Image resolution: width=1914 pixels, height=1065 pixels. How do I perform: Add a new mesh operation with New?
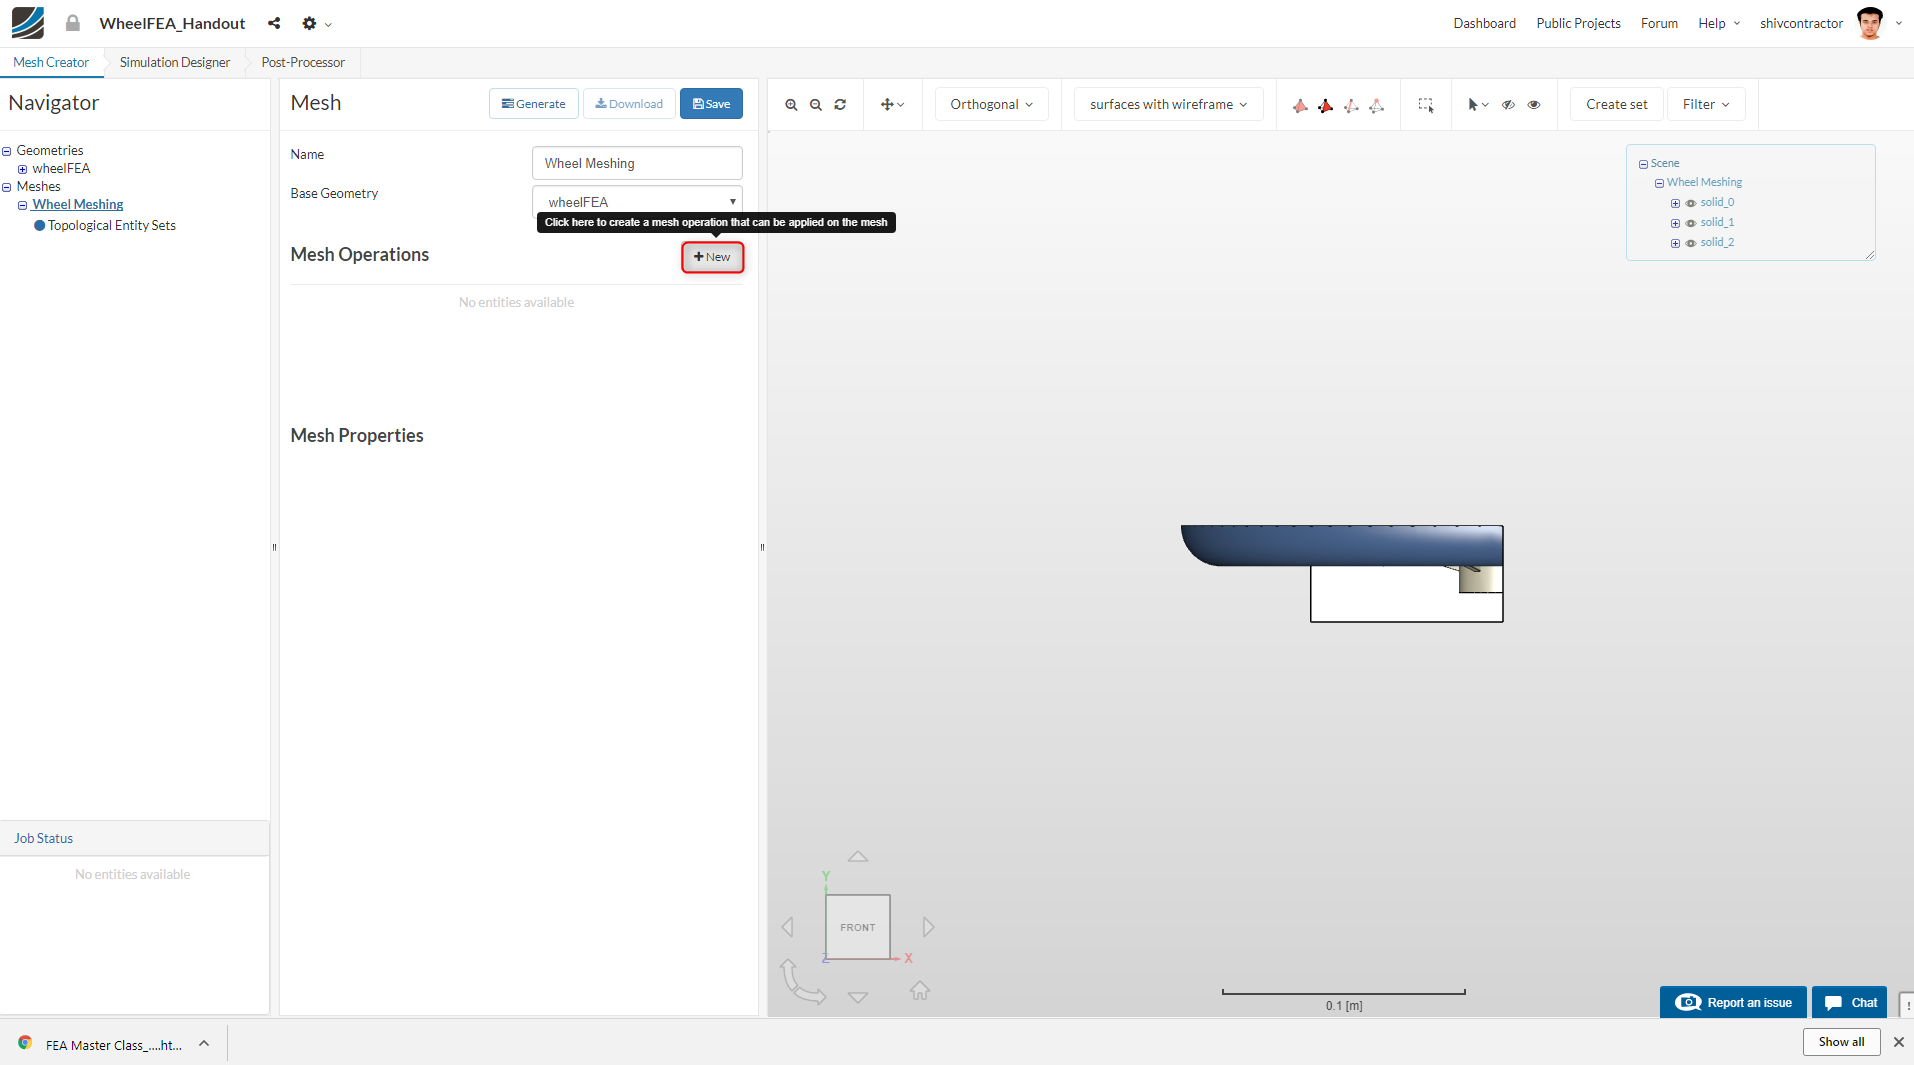click(713, 257)
